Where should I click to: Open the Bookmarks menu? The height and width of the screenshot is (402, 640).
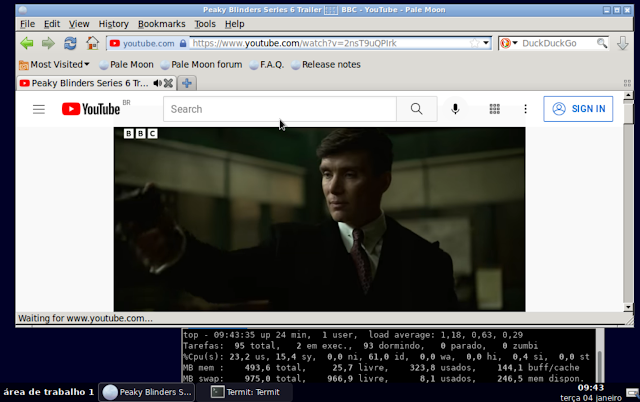point(162,24)
